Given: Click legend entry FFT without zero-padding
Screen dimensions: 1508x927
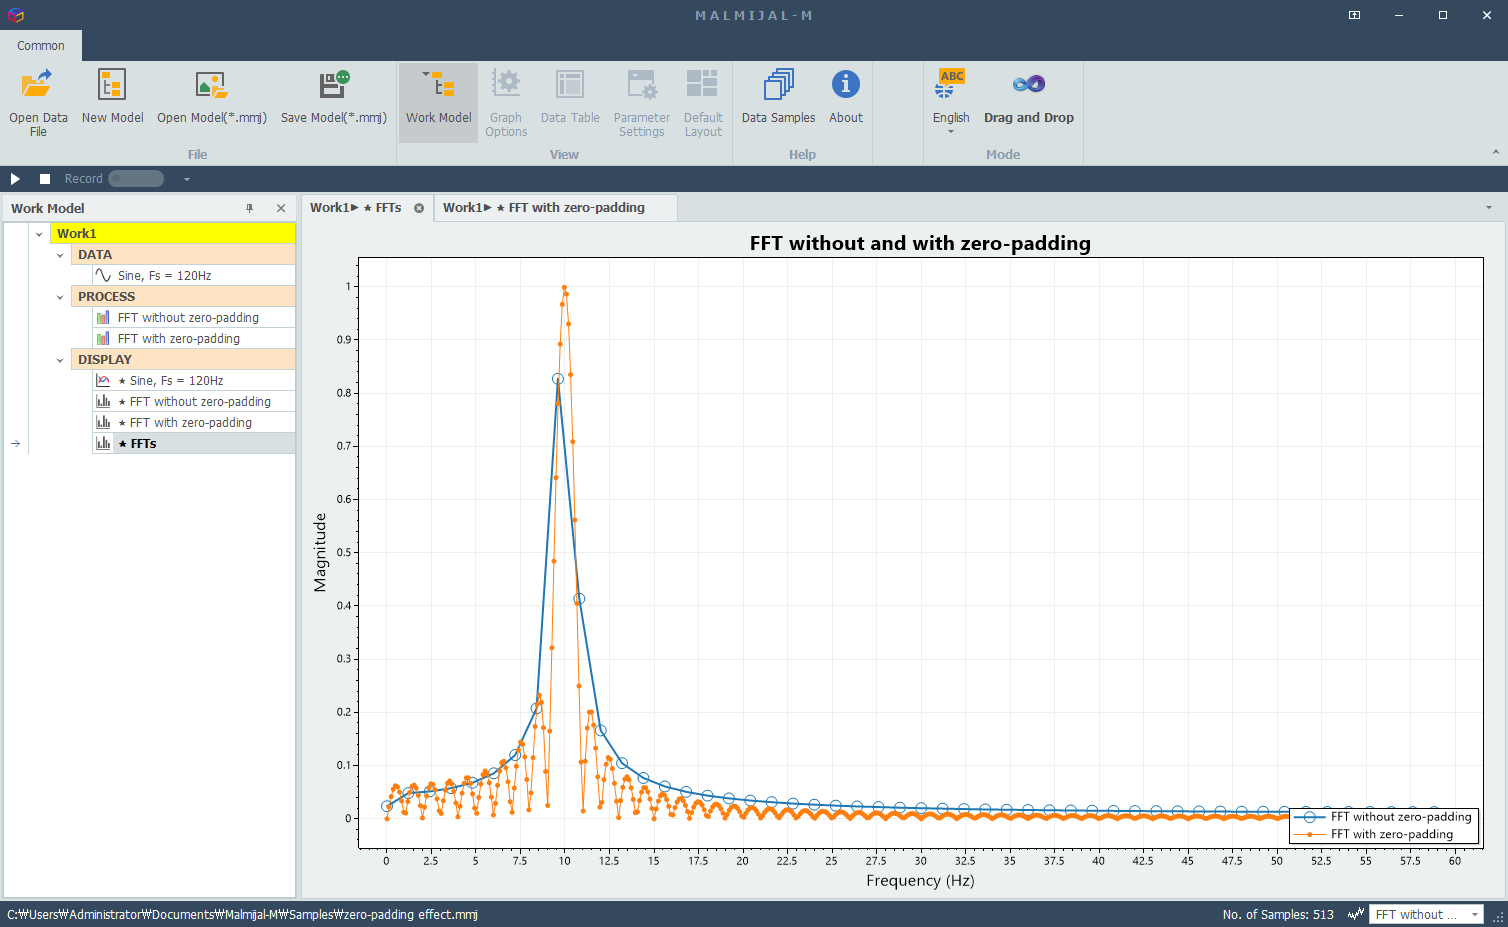Looking at the screenshot, I should (1383, 817).
